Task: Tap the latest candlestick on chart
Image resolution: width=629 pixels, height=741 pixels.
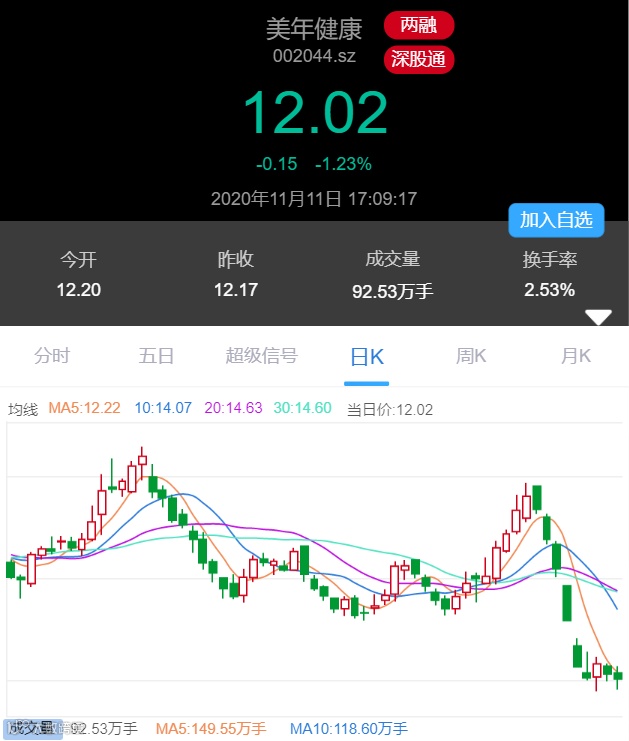Action: pyautogui.click(x=618, y=677)
